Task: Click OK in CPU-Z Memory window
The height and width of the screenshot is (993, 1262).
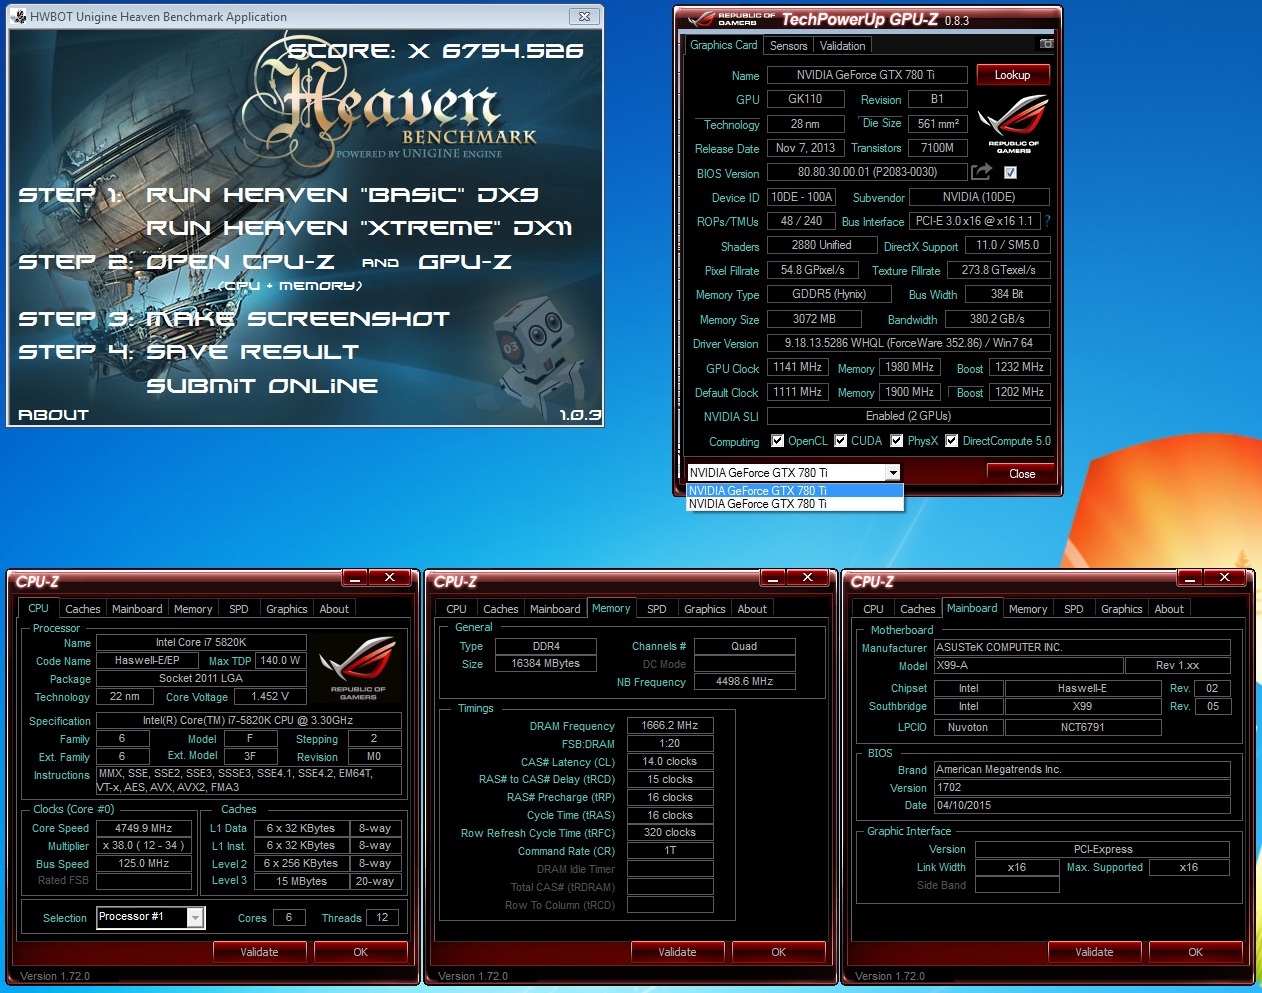Action: [779, 952]
